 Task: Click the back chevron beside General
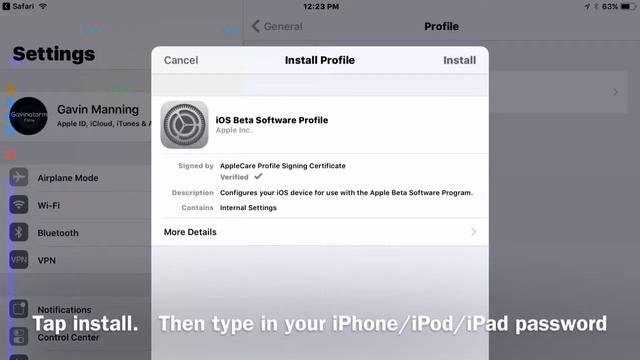click(256, 27)
